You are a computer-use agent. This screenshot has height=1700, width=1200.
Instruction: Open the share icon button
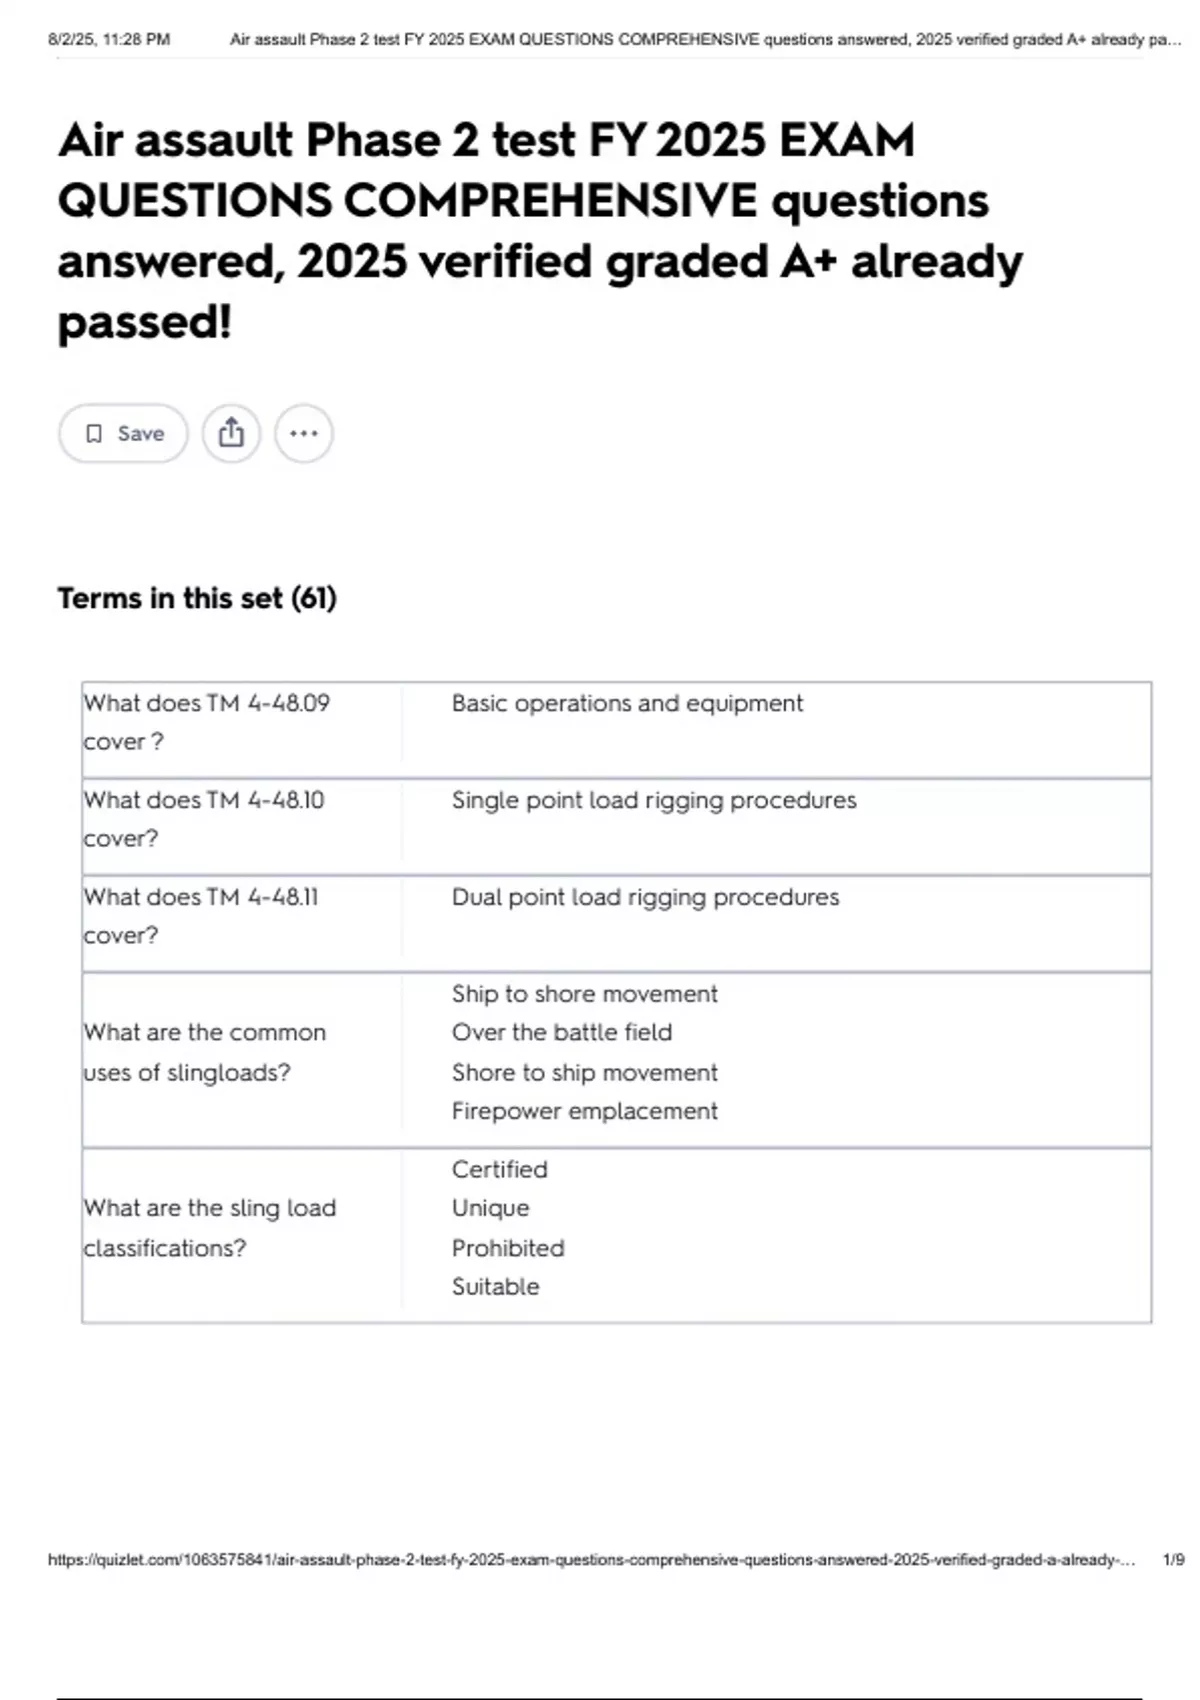[231, 433]
